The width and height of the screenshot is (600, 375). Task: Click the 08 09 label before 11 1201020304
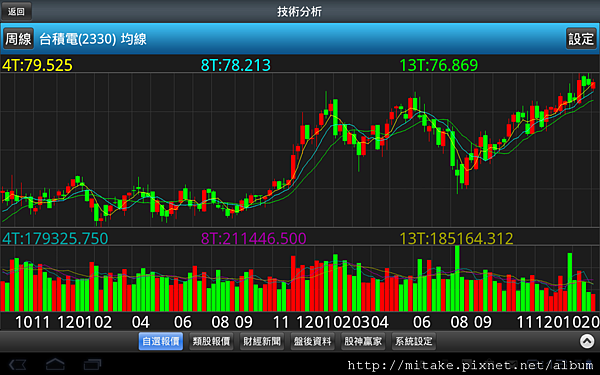[232, 322]
